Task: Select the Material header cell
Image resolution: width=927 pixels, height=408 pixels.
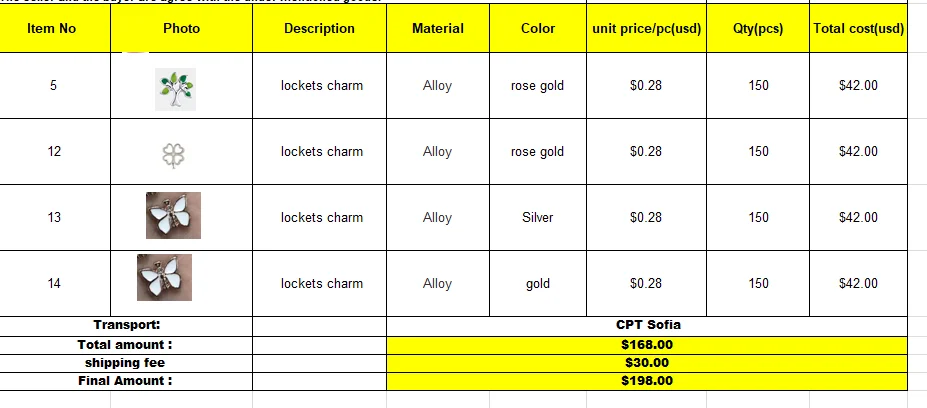Action: tap(438, 28)
